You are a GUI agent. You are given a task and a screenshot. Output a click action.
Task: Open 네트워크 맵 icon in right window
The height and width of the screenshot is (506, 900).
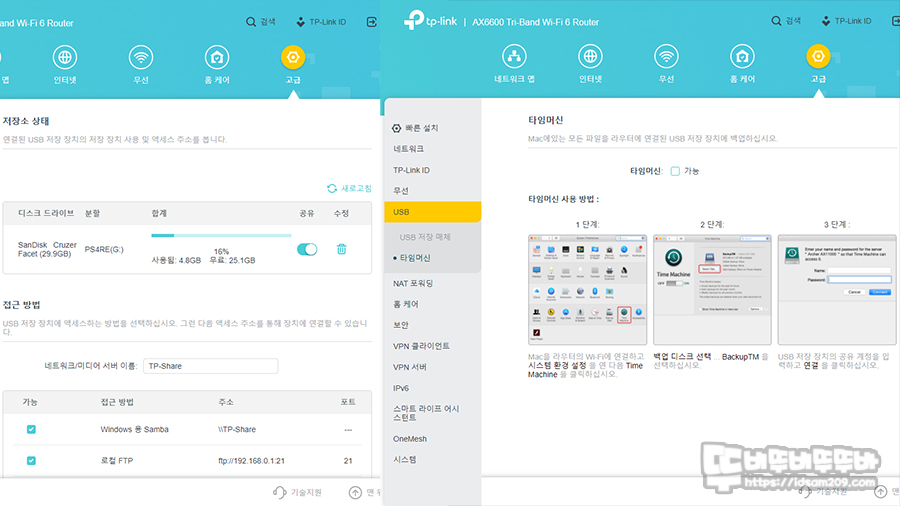tap(514, 56)
